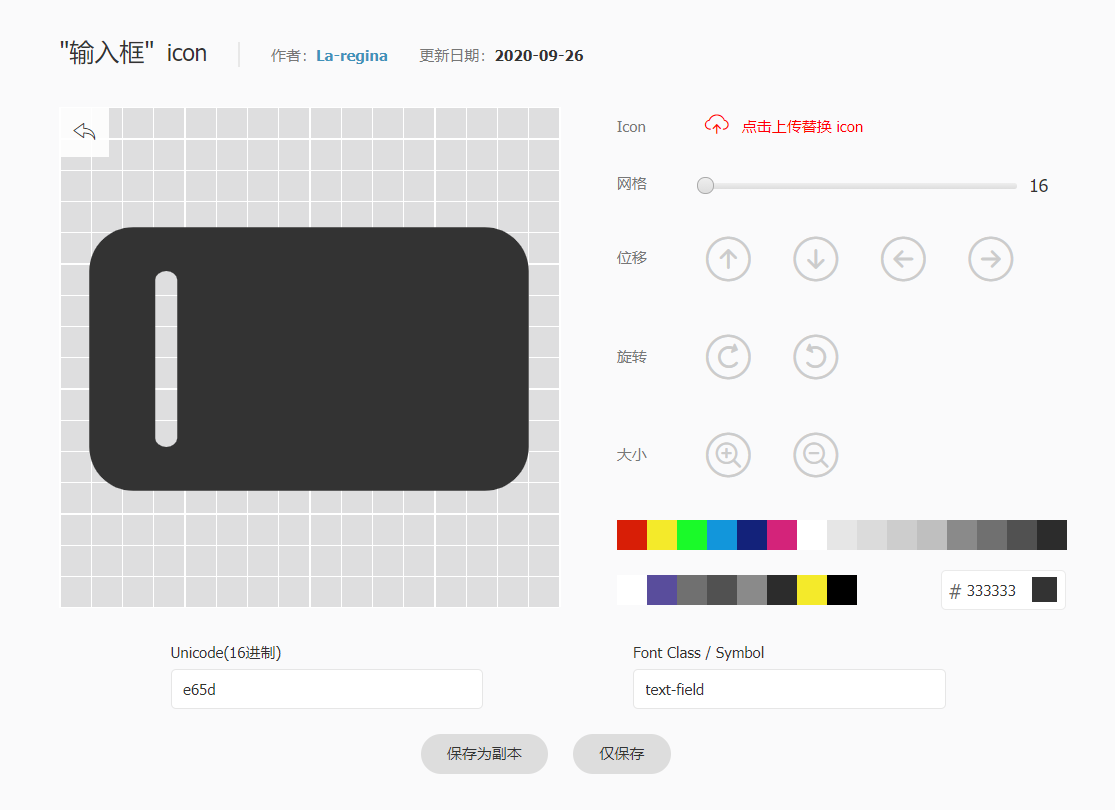
Task: Move icon left with the left arrow
Action: click(x=903, y=259)
